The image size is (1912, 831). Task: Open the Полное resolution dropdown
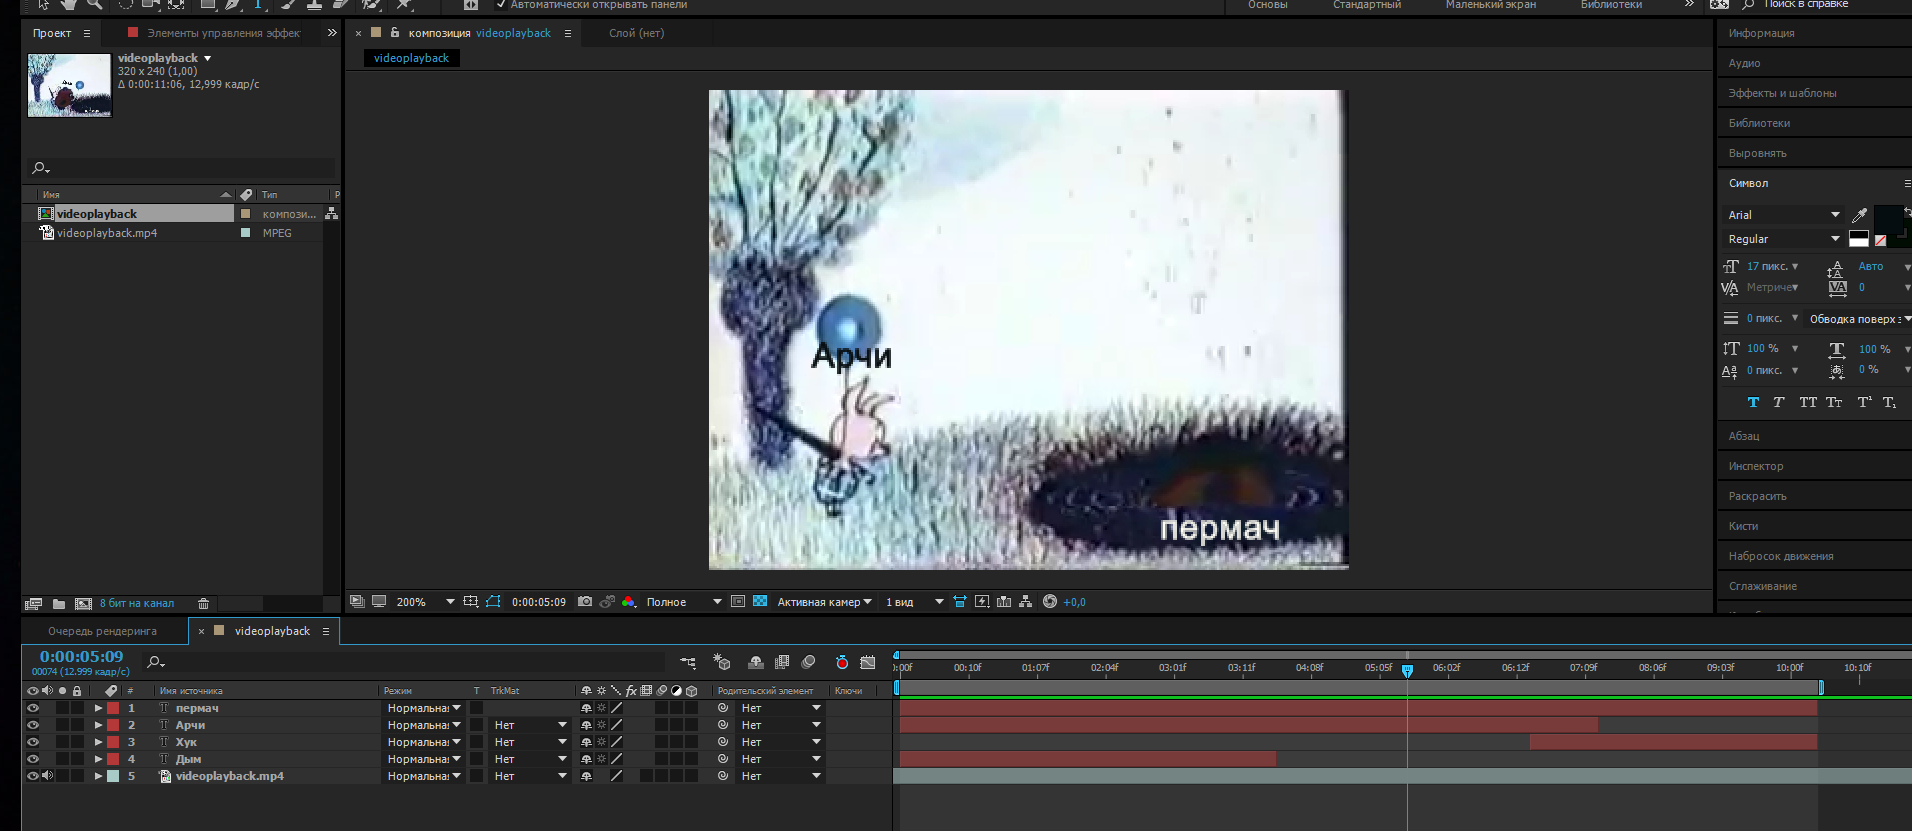coord(684,602)
